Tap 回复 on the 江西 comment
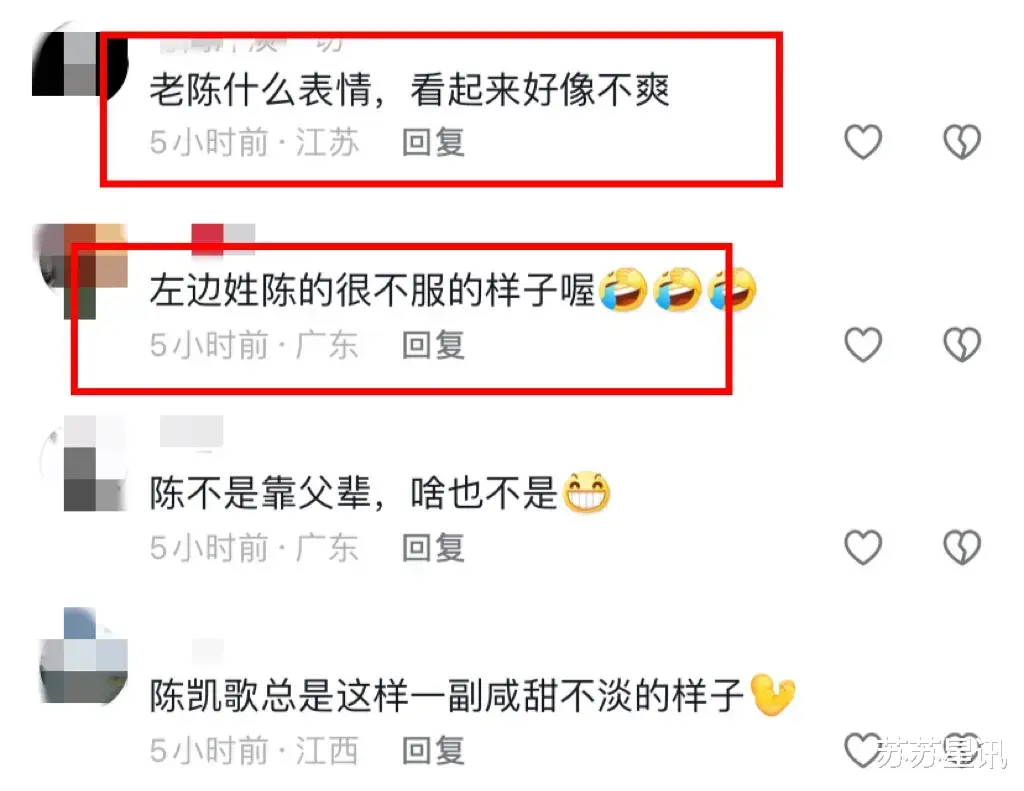Screen dimensions: 1024x791 click(x=434, y=751)
